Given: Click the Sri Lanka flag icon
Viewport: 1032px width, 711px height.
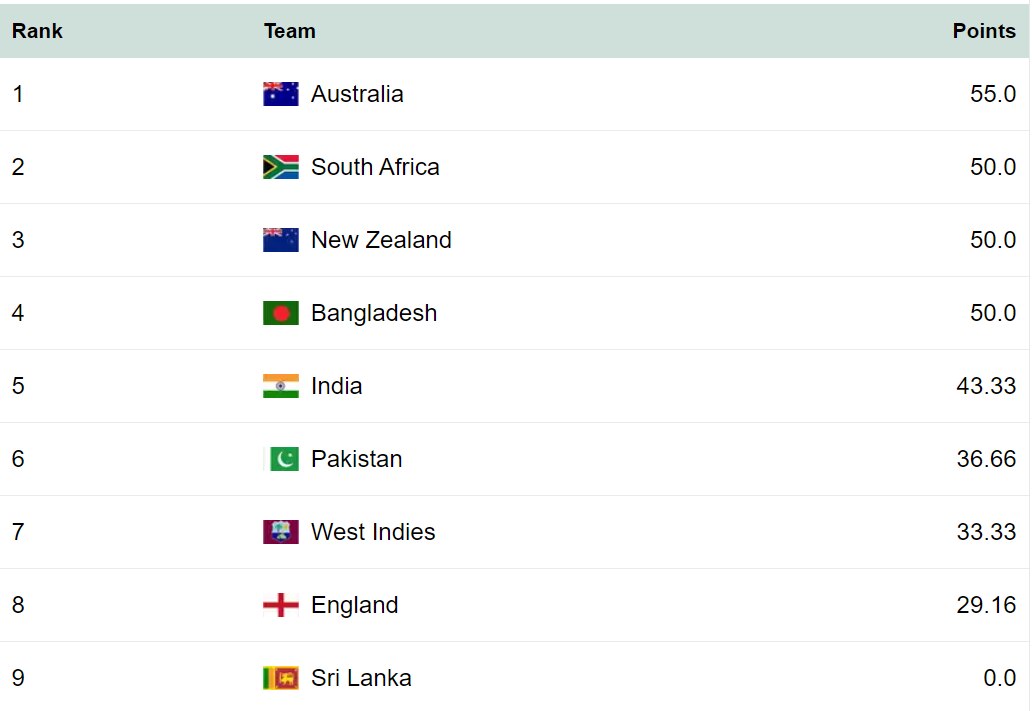Looking at the screenshot, I should (x=280, y=678).
